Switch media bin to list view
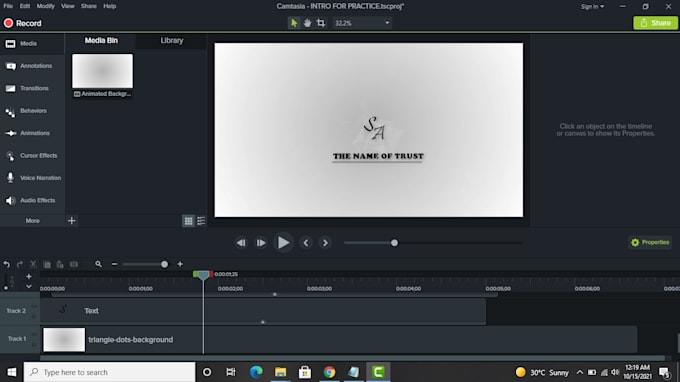Image resolution: width=680 pixels, height=382 pixels. click(201, 221)
